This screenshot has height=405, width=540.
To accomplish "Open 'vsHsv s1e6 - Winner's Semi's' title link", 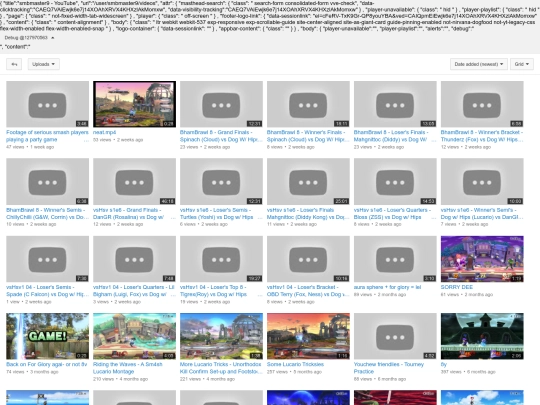I will coord(482,213).
